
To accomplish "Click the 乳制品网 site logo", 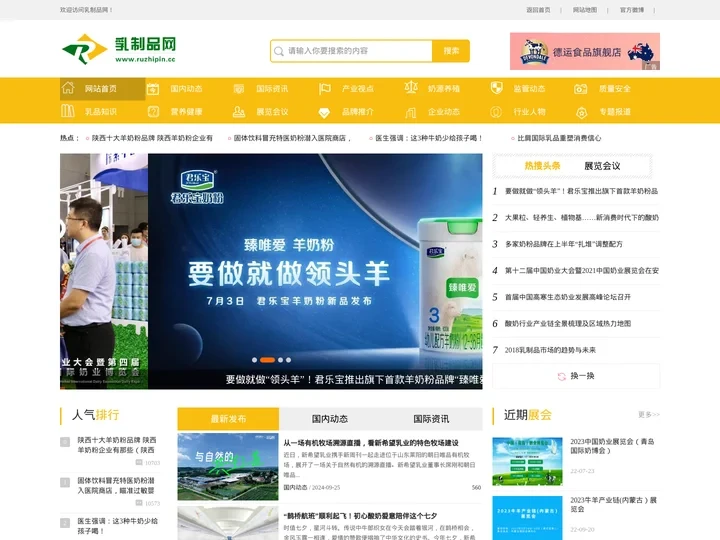I will click(x=119, y=49).
